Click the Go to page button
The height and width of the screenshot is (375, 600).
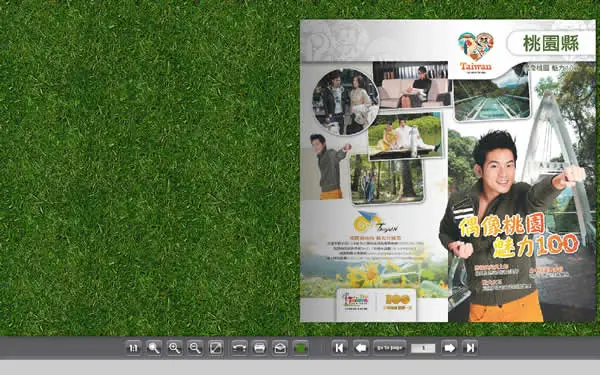[x=390, y=348]
